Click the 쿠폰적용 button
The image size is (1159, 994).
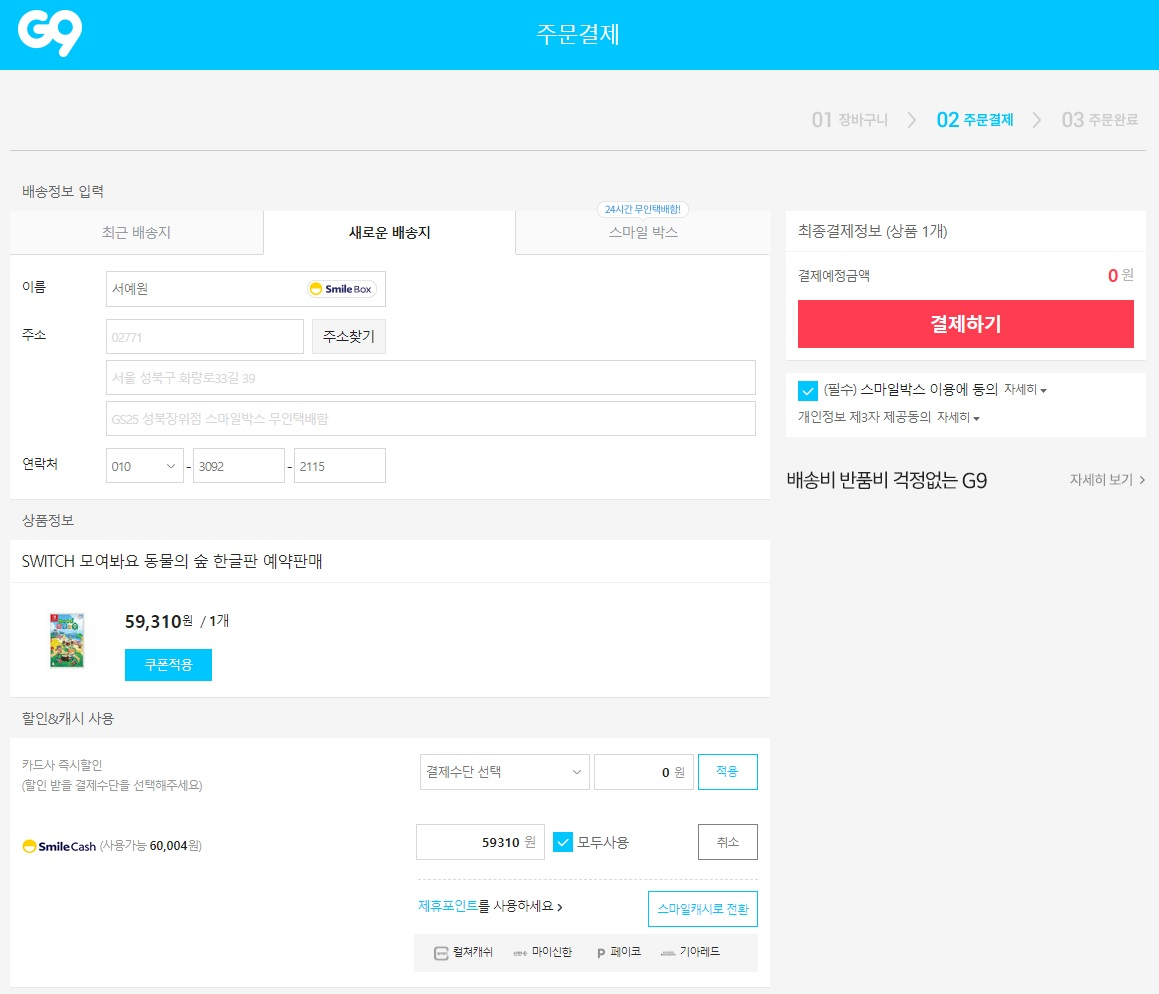pyautogui.click(x=169, y=665)
